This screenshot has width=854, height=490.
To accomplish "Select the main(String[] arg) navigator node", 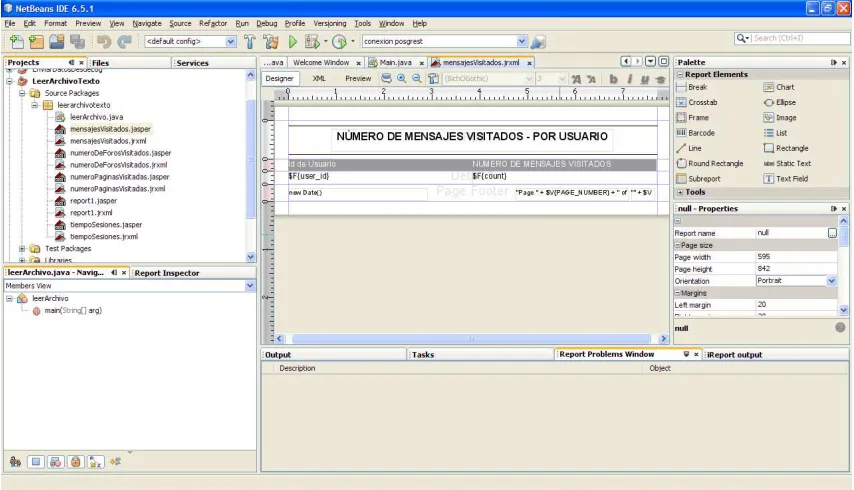I will pyautogui.click(x=73, y=311).
